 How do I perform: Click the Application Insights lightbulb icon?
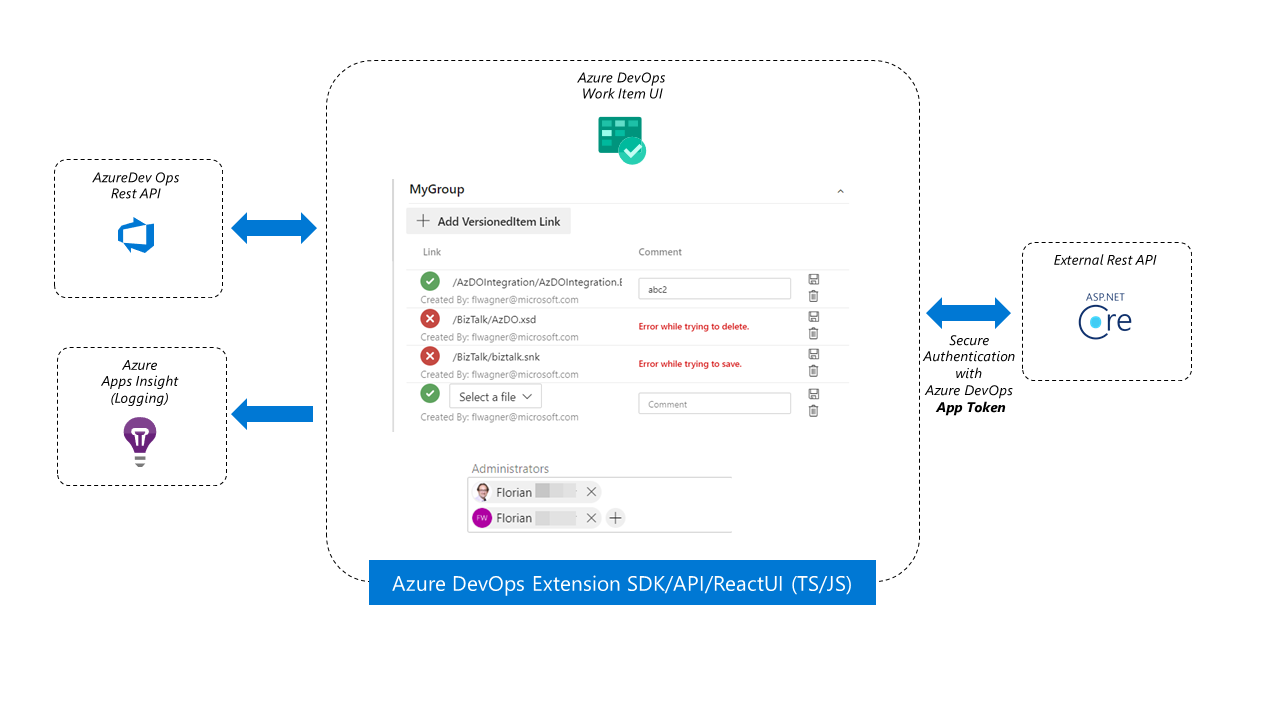tap(140, 442)
